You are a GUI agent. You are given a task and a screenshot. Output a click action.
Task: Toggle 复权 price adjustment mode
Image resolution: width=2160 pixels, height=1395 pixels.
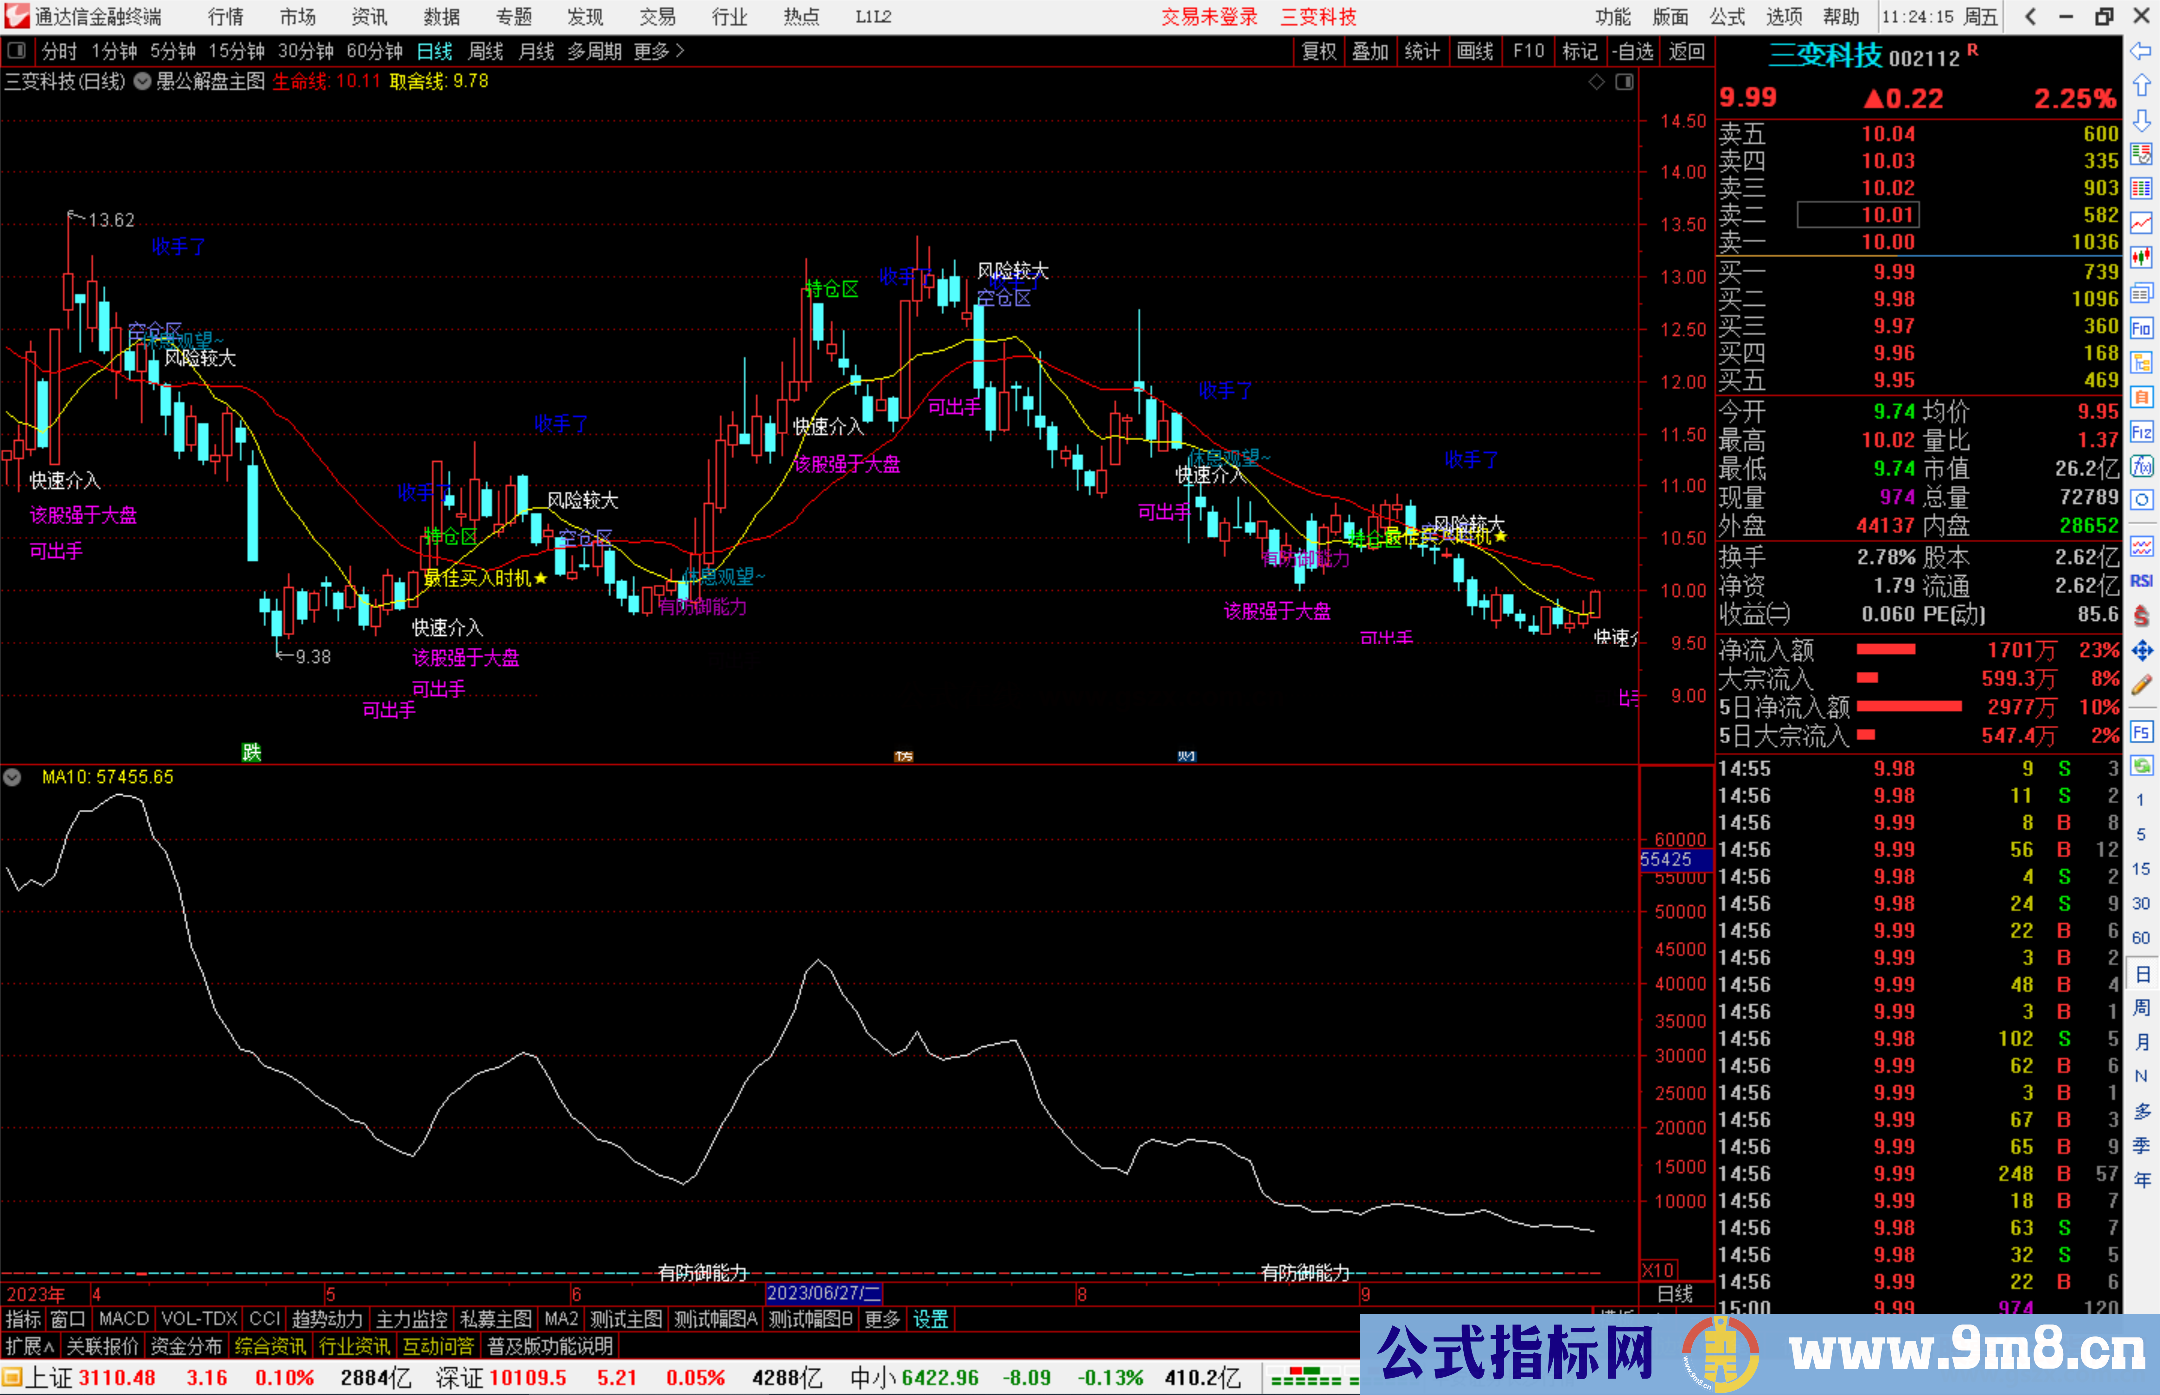[x=1318, y=51]
